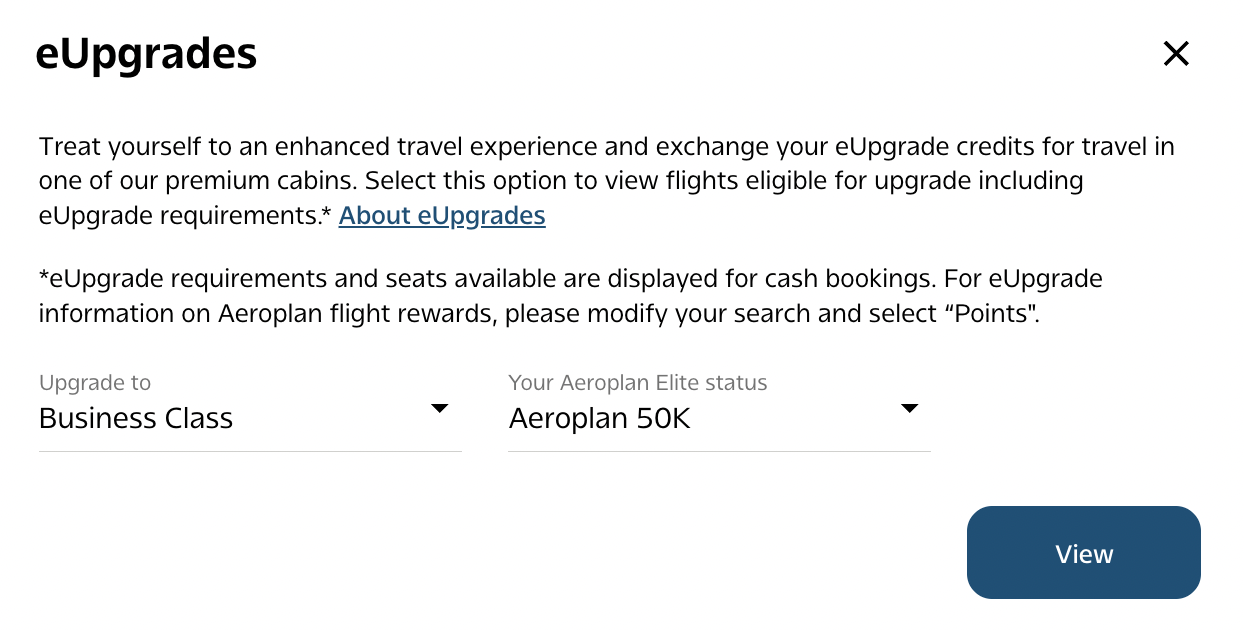The width and height of the screenshot is (1244, 630).
Task: Select the Aeroplan 50K value field
Action: pos(600,418)
